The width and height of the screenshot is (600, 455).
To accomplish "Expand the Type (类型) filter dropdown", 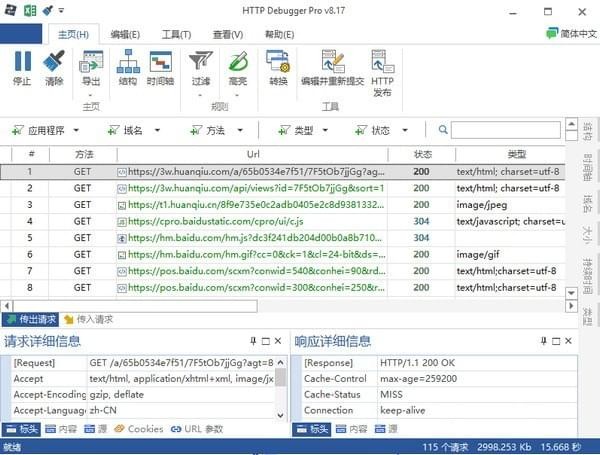I will 325,130.
